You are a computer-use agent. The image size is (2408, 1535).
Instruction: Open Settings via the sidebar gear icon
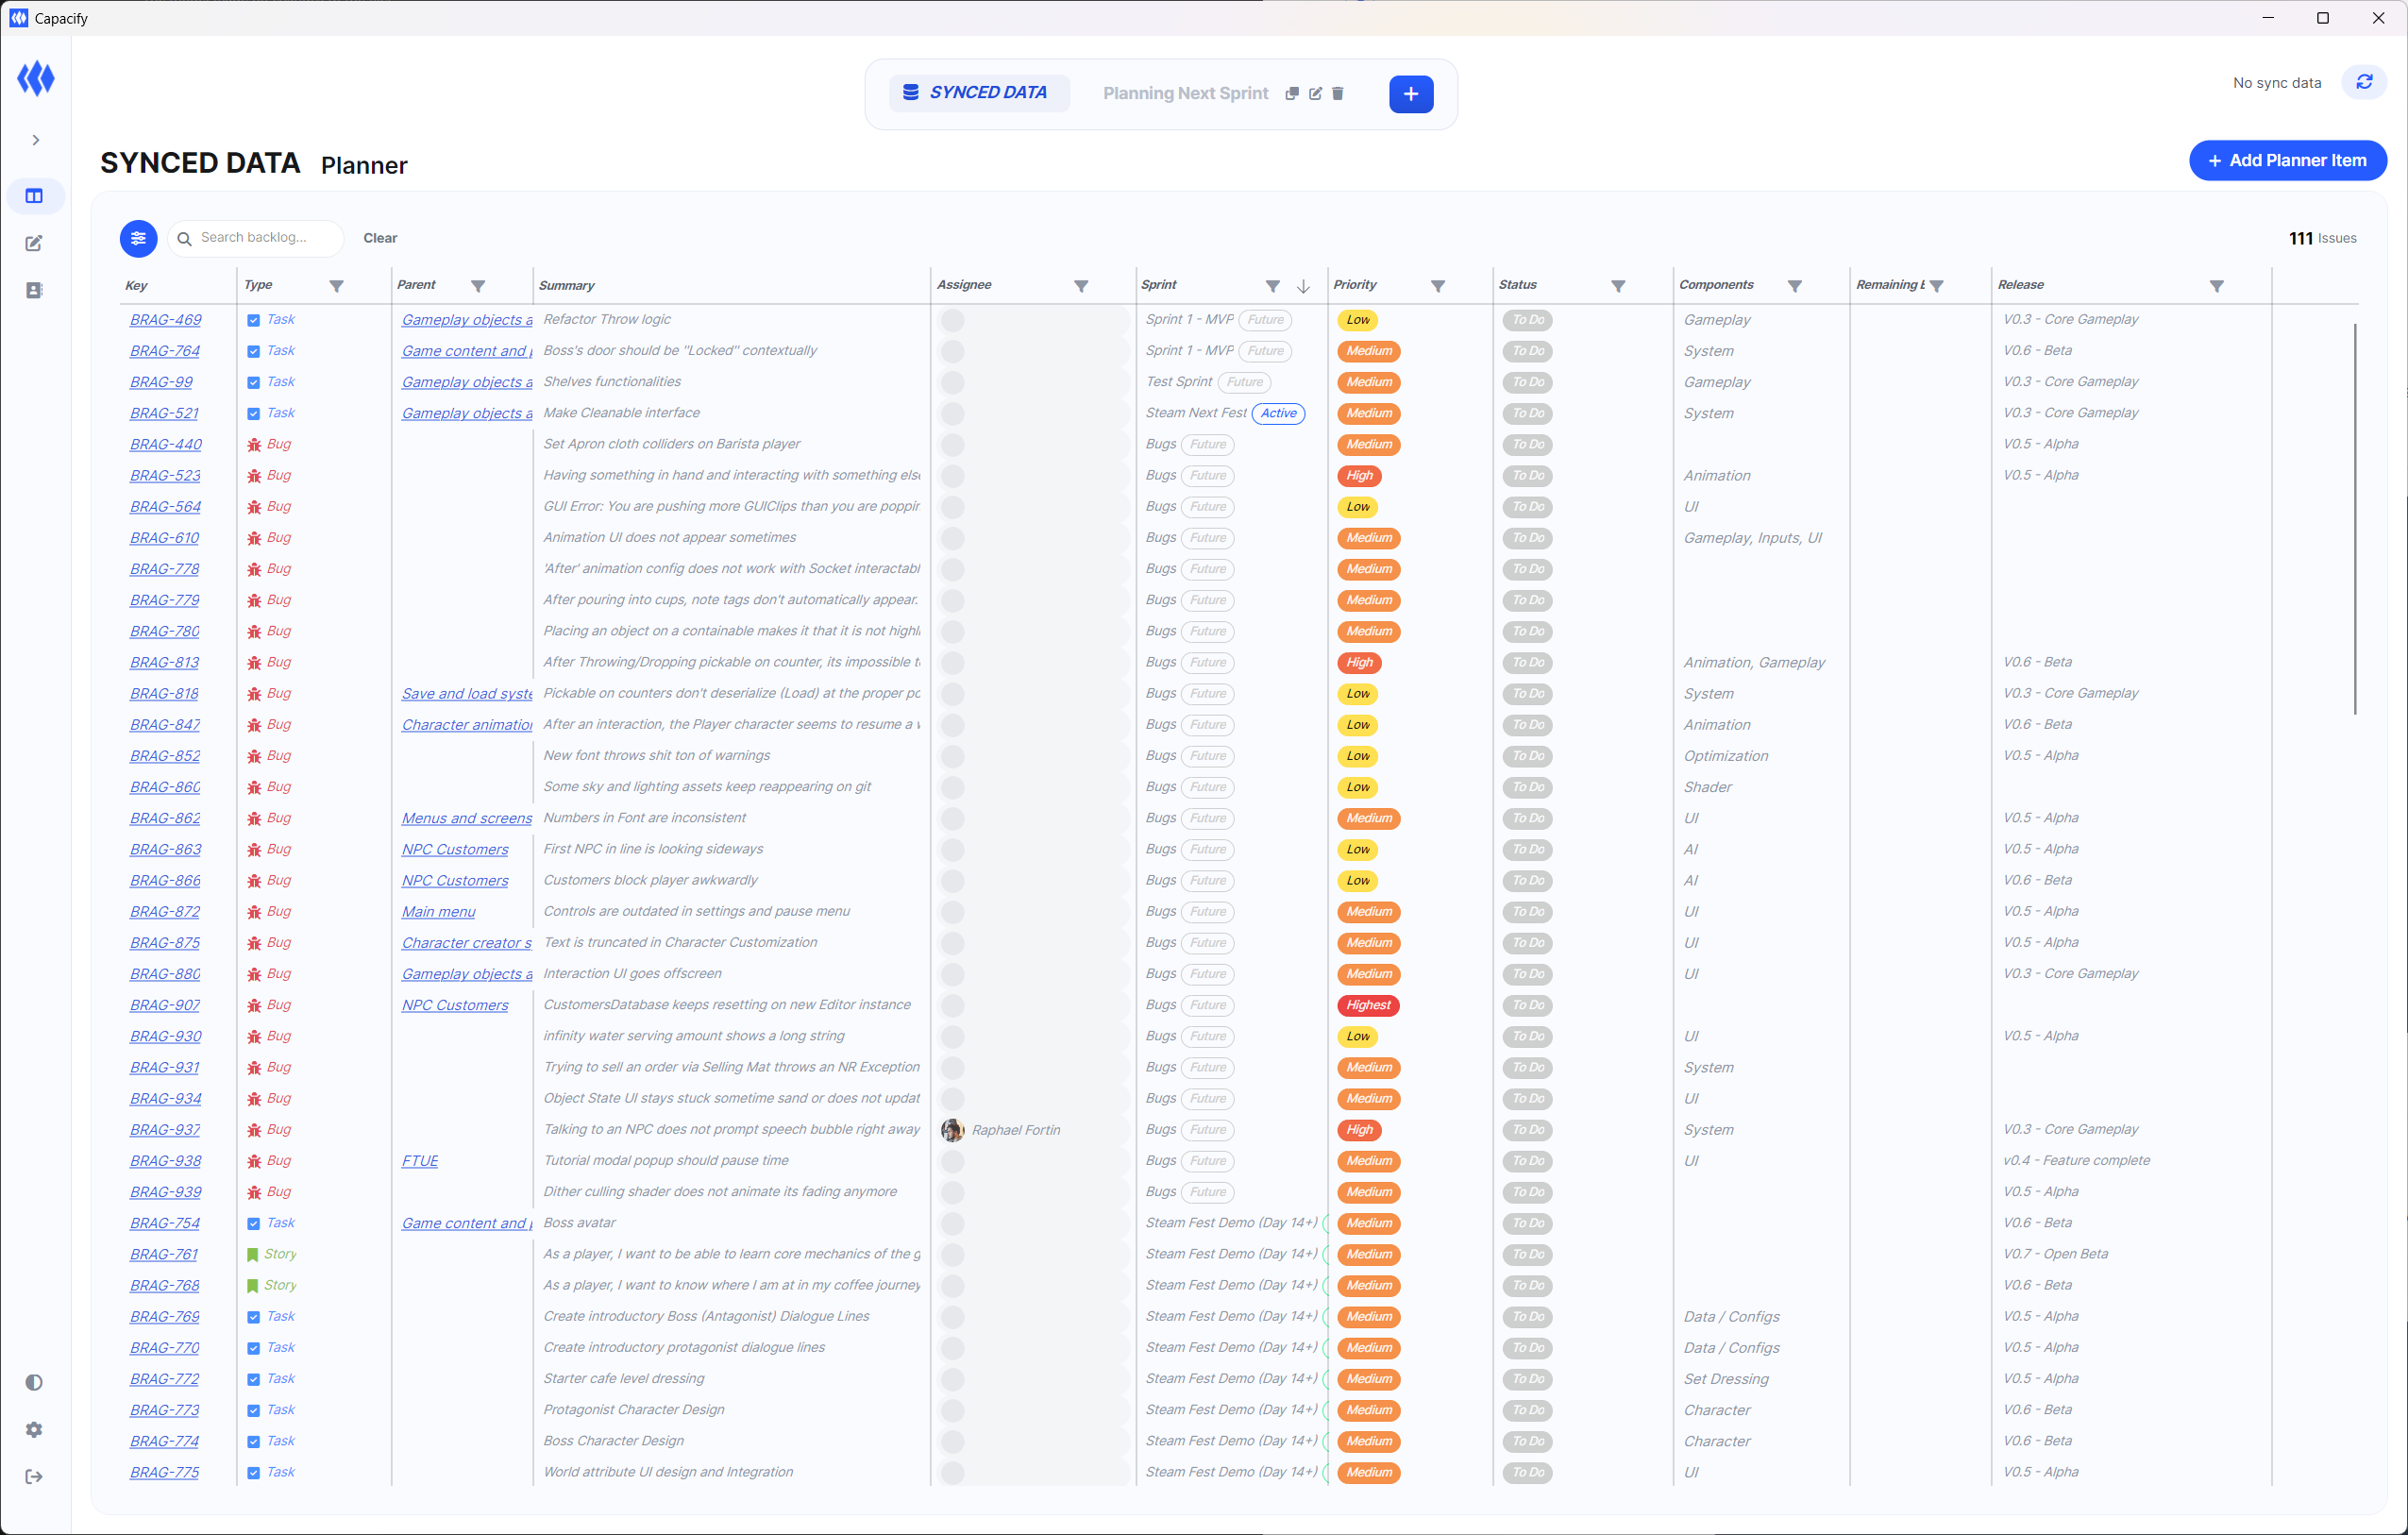click(x=35, y=1429)
